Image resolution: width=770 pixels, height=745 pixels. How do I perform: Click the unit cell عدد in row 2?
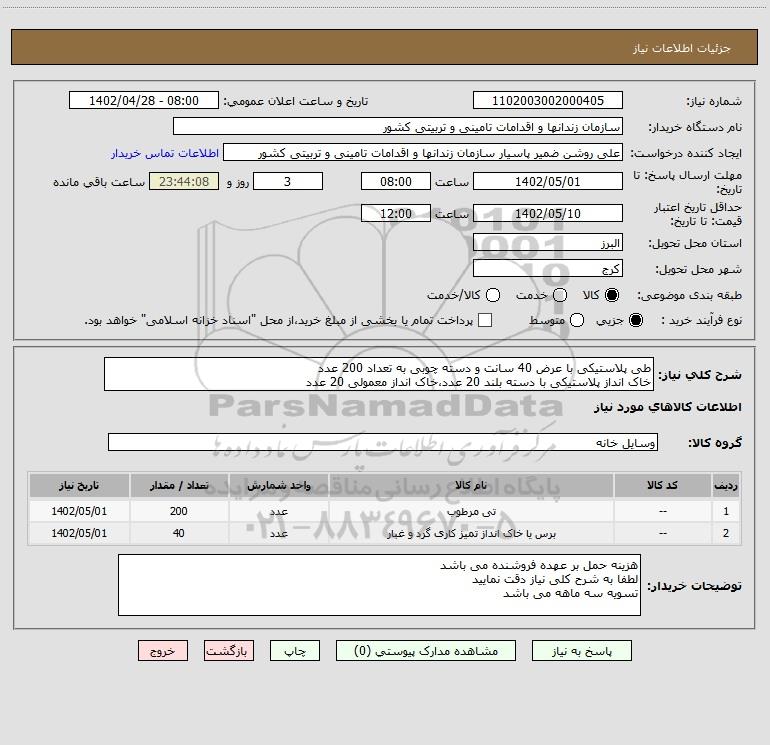278,533
